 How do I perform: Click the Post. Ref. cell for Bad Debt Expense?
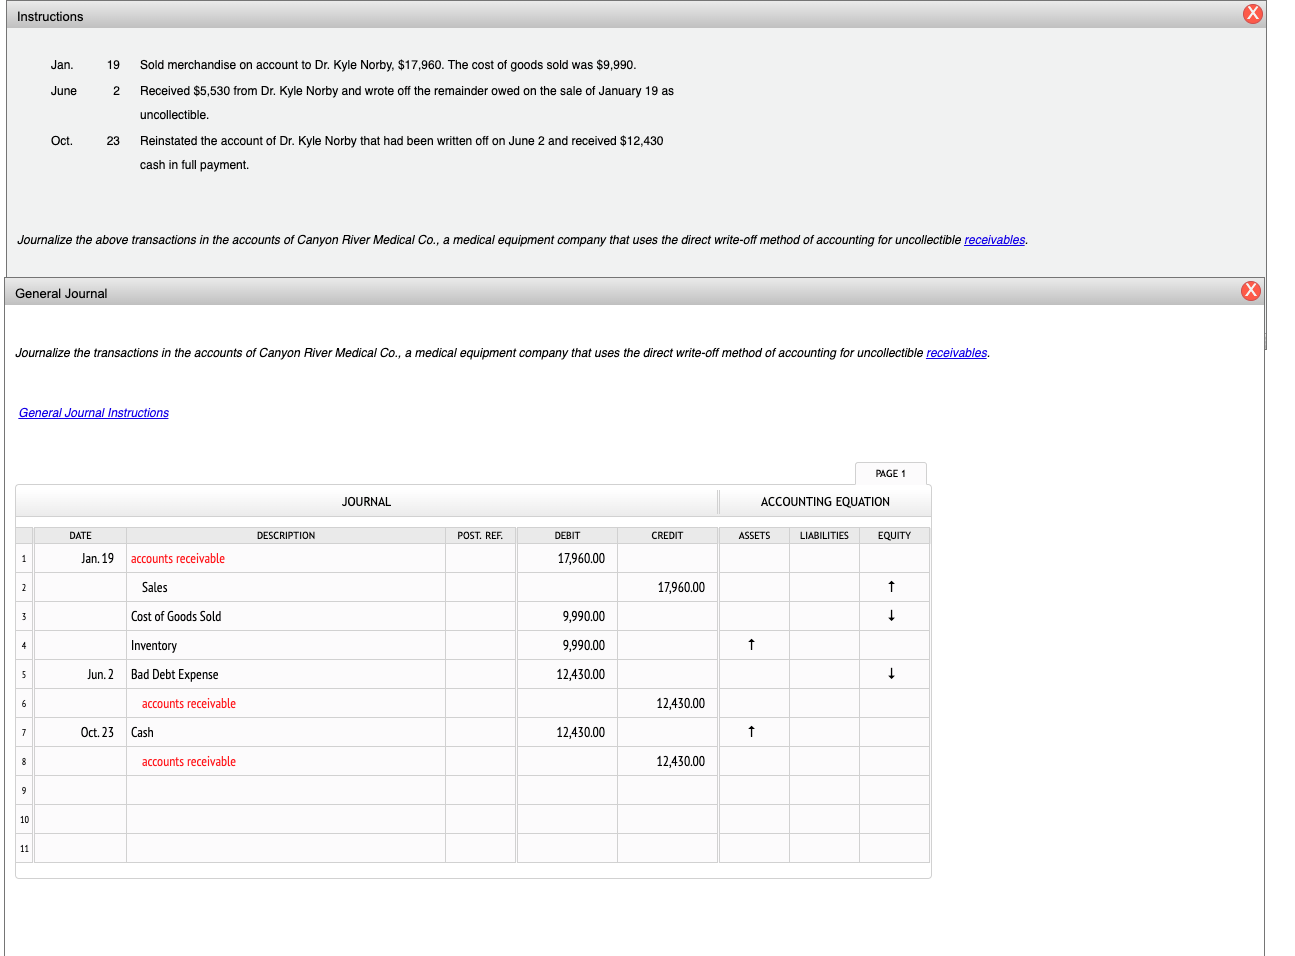tap(480, 675)
